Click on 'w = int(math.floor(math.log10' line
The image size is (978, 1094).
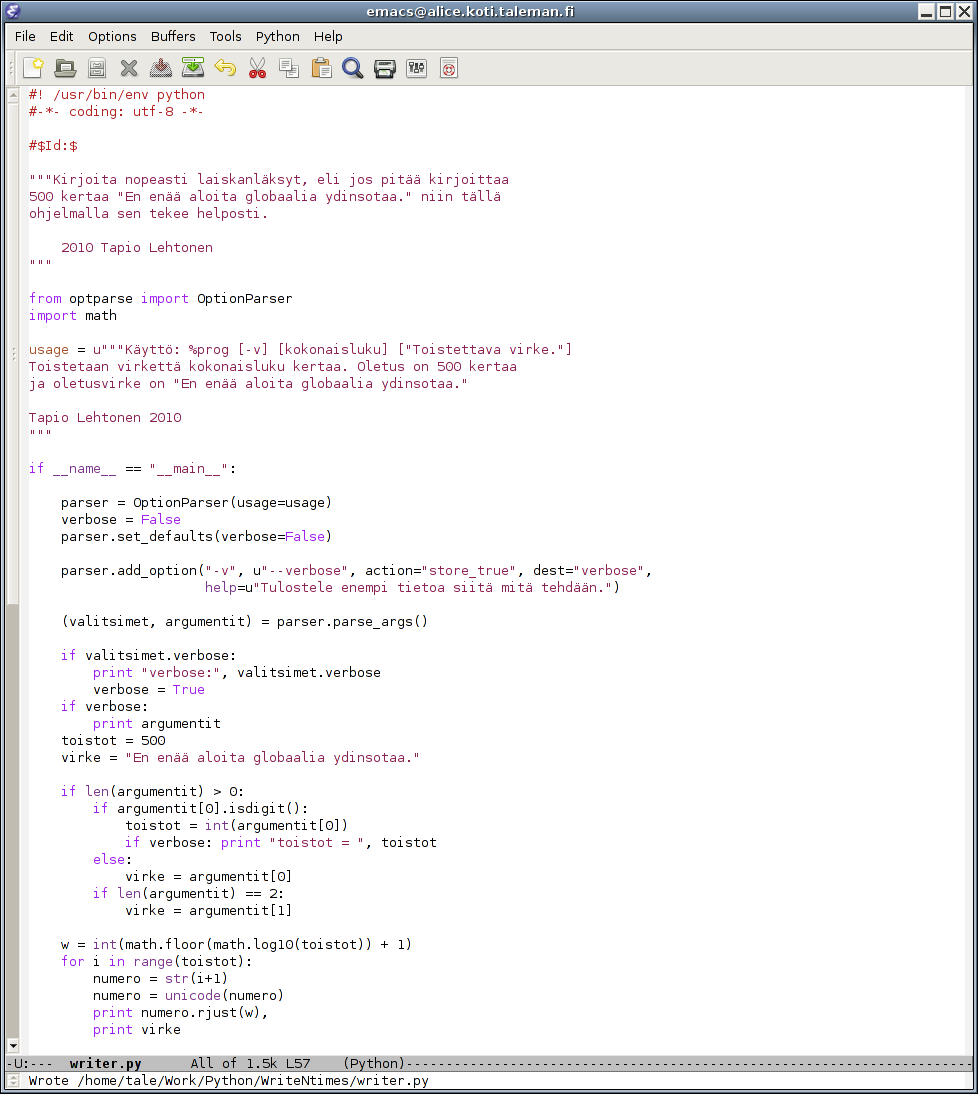(236, 945)
